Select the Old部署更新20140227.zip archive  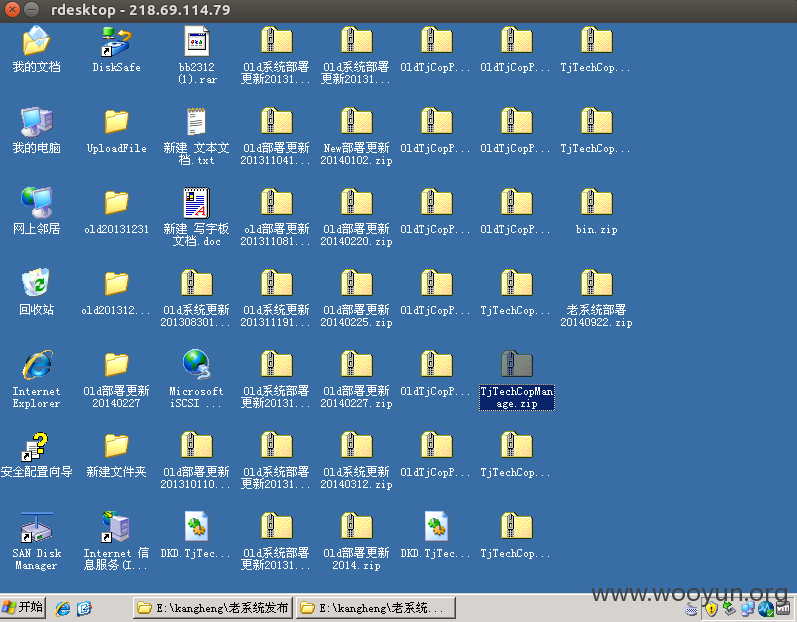(x=356, y=379)
